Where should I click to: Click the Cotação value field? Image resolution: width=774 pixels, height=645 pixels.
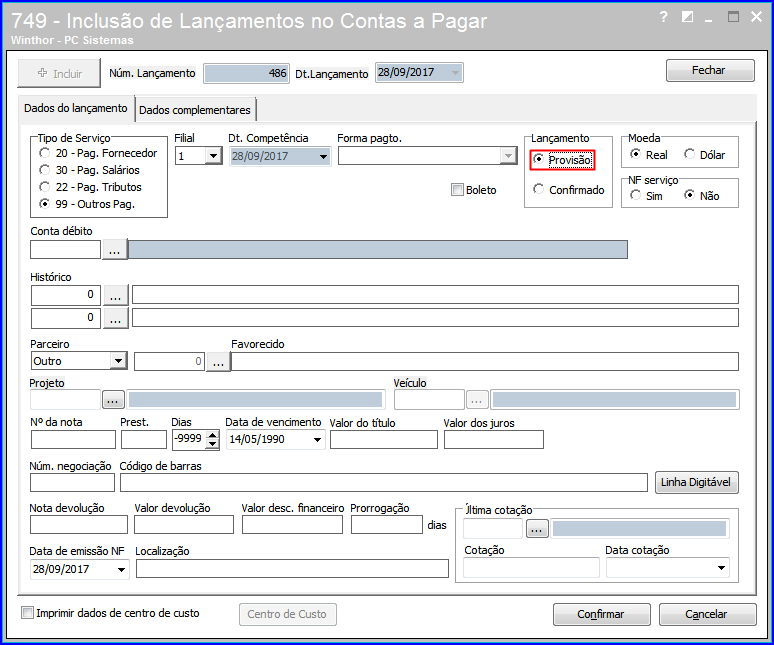pos(531,568)
